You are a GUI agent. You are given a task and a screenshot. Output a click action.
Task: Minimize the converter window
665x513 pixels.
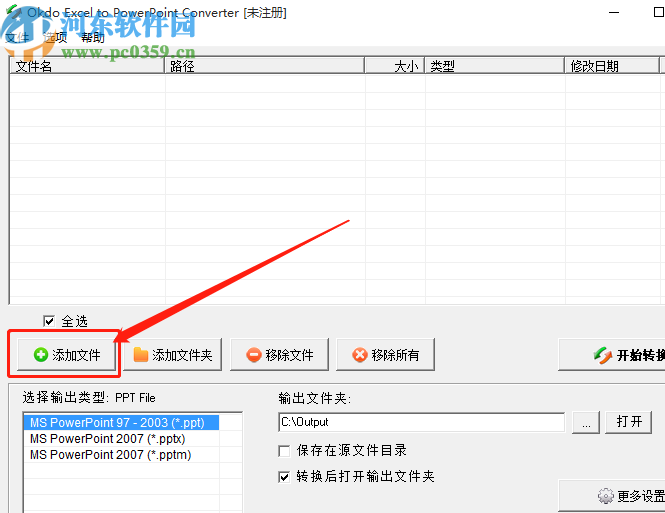[614, 13]
